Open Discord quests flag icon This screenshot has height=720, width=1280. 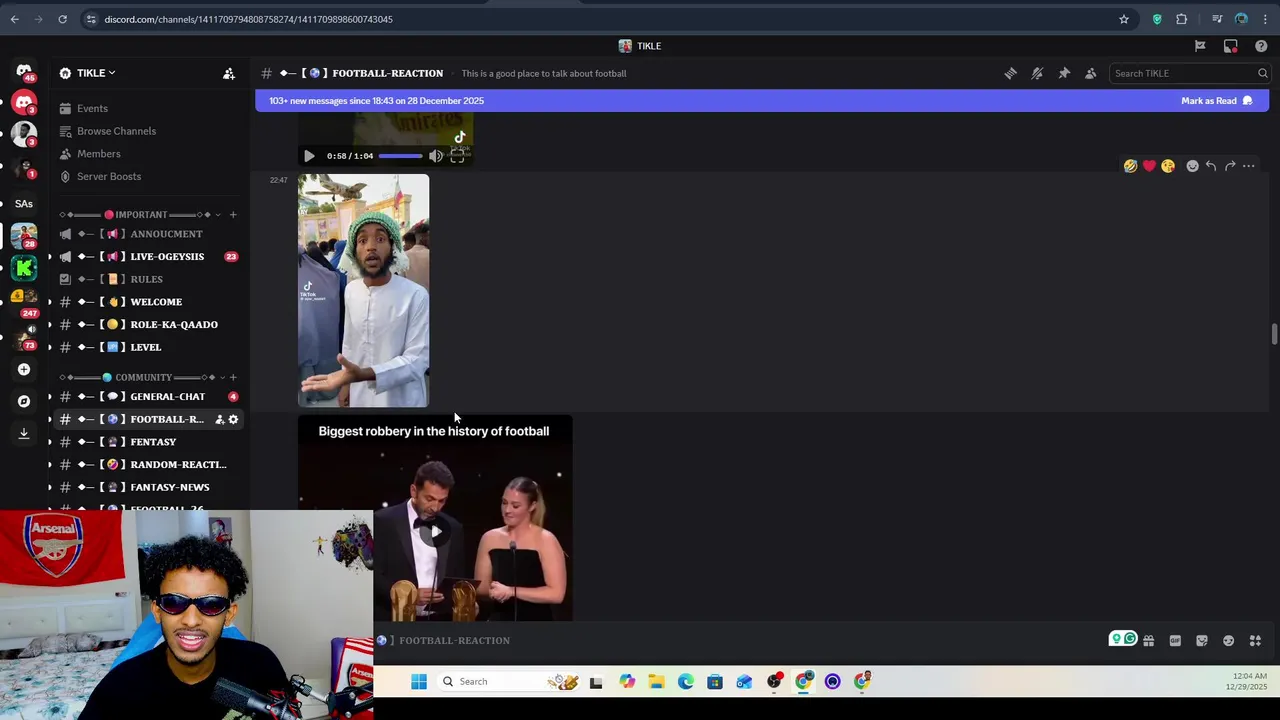(1200, 46)
